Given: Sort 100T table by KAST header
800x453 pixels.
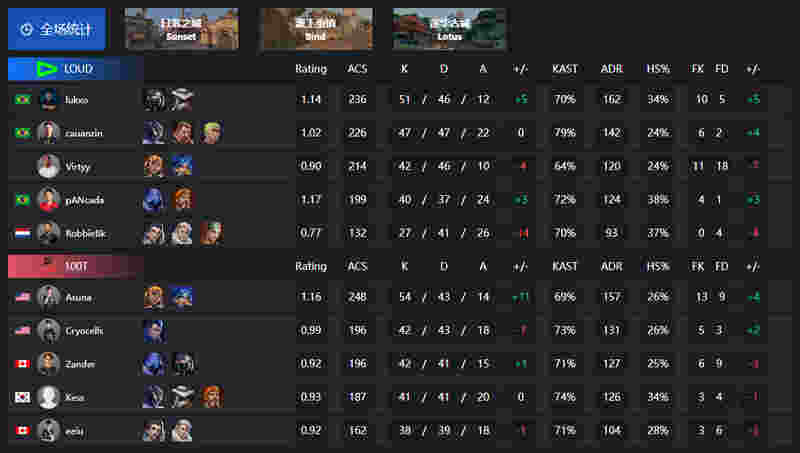Looking at the screenshot, I should coord(564,266).
